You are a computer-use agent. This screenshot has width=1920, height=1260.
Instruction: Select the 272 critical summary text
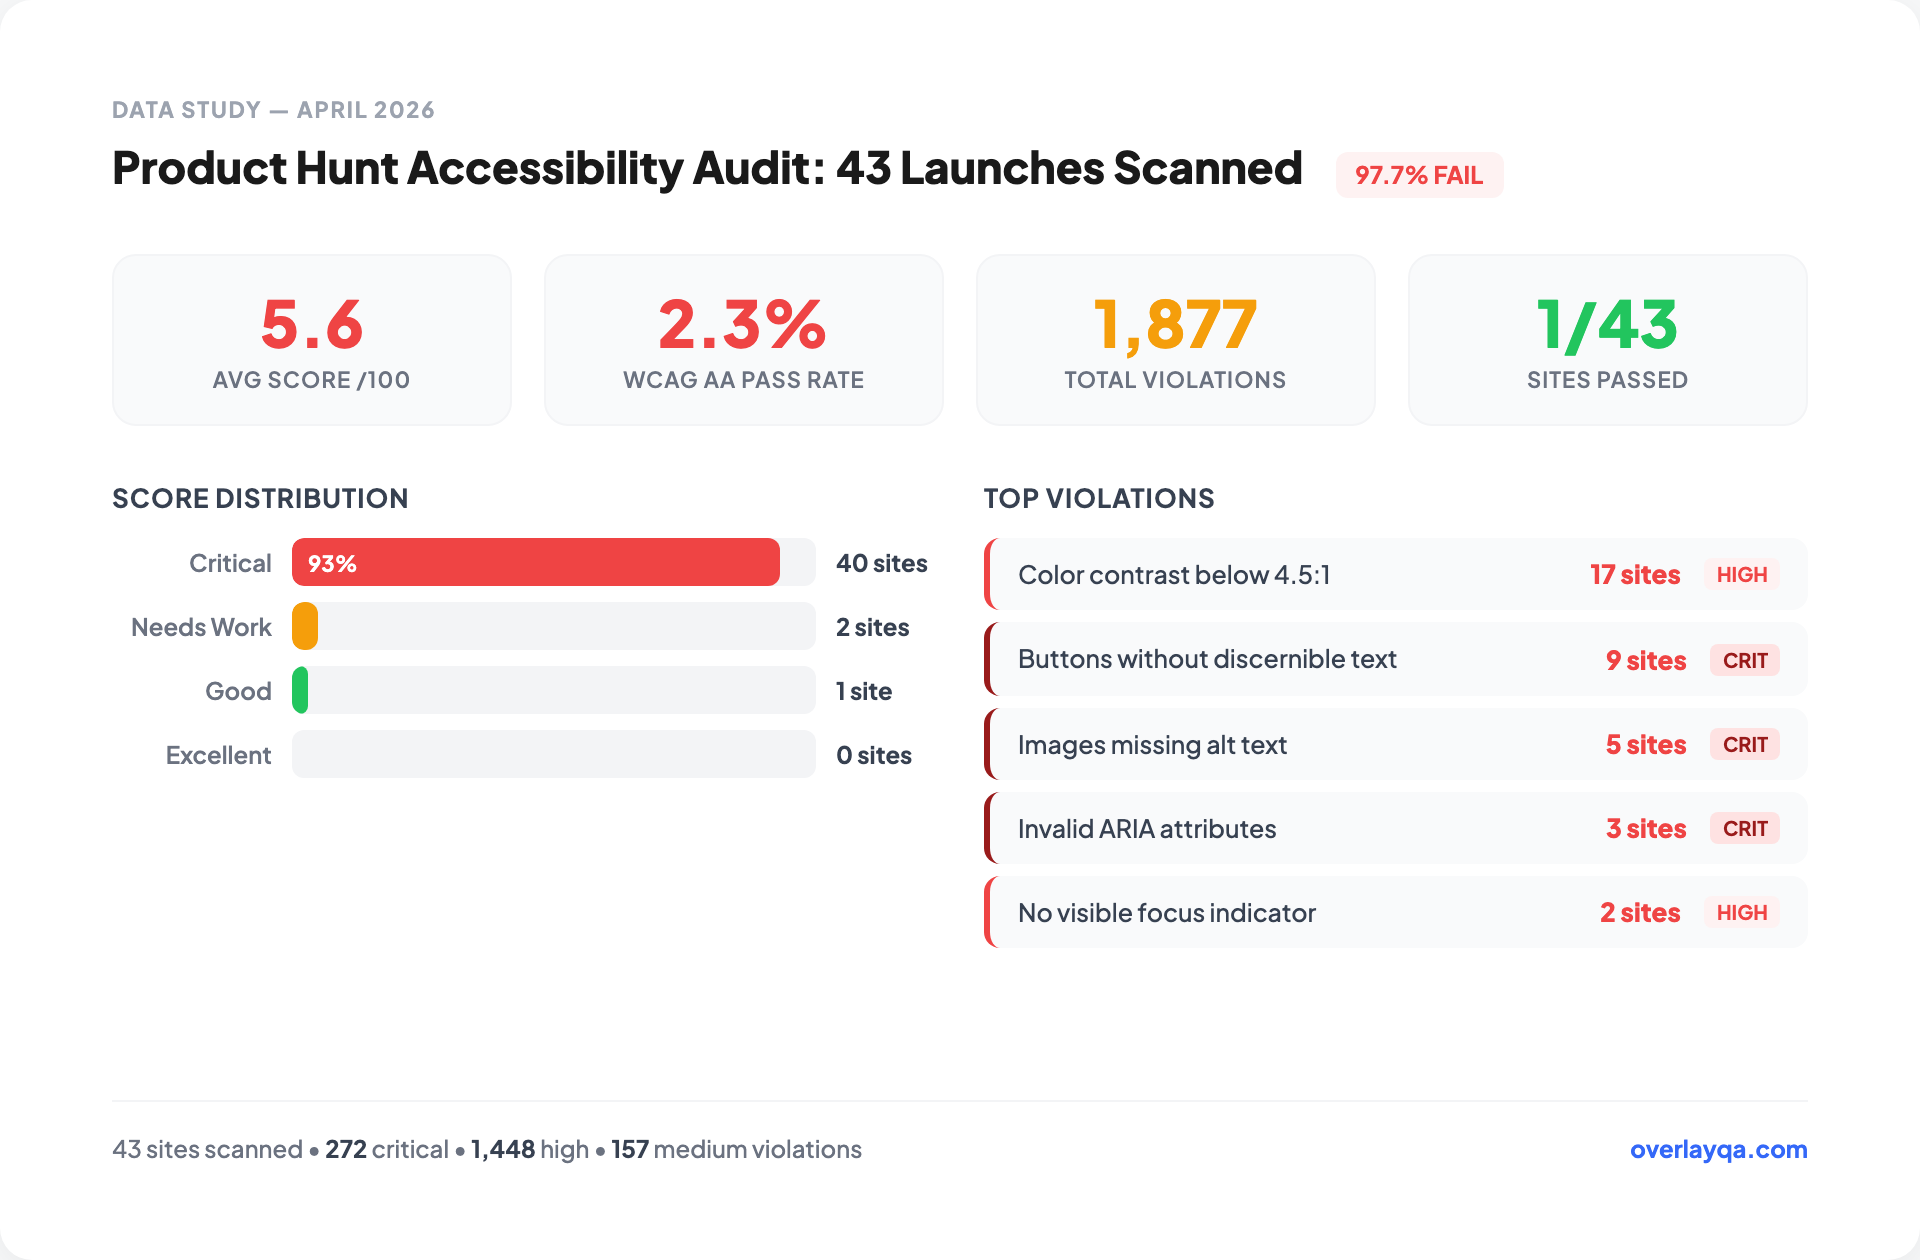pos(386,1149)
